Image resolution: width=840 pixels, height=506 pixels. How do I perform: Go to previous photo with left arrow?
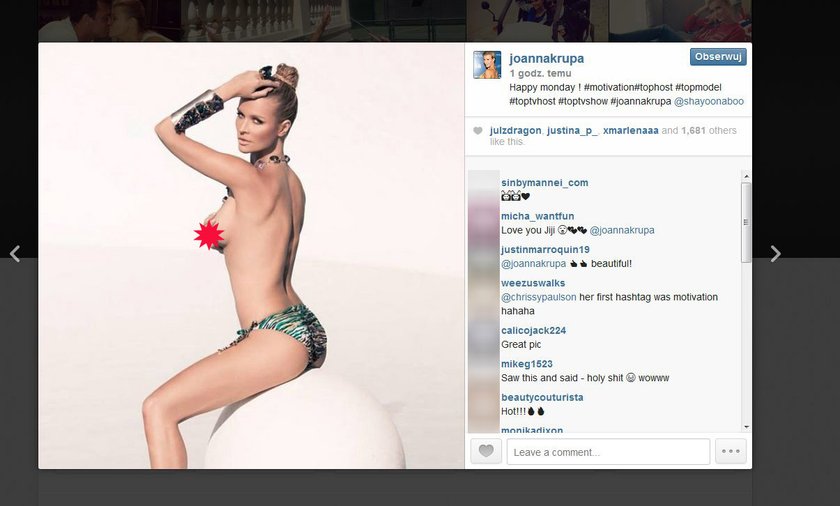15,254
